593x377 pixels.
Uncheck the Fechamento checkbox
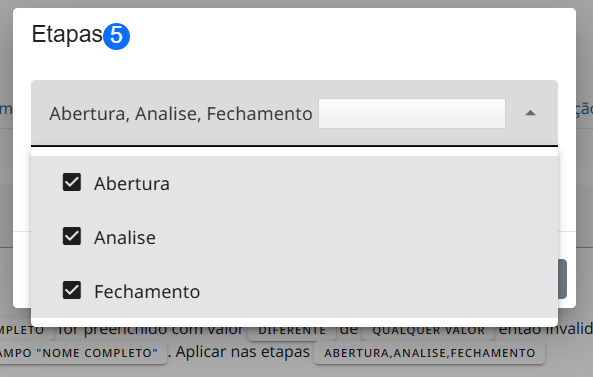72,290
